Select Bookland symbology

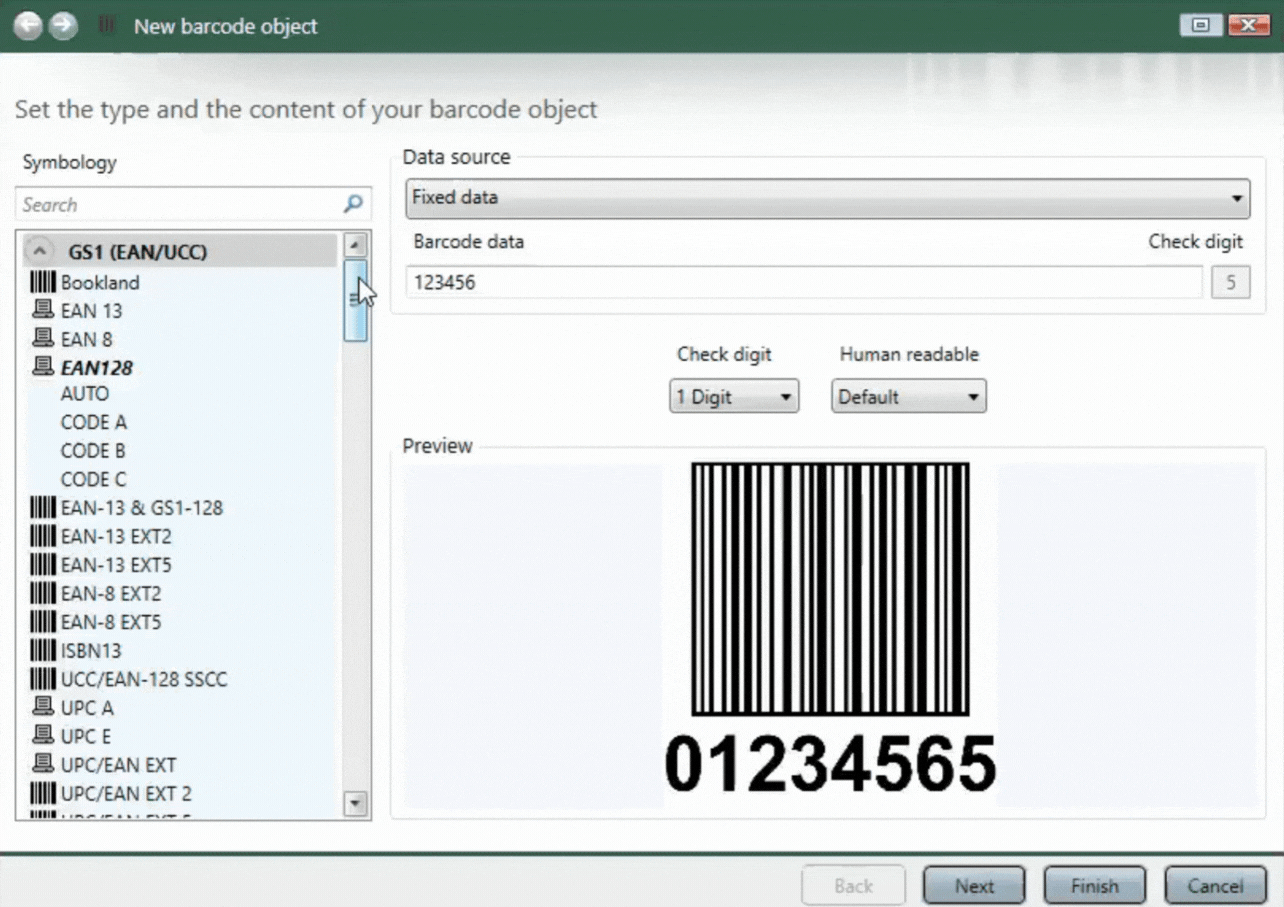pyautogui.click(x=100, y=282)
